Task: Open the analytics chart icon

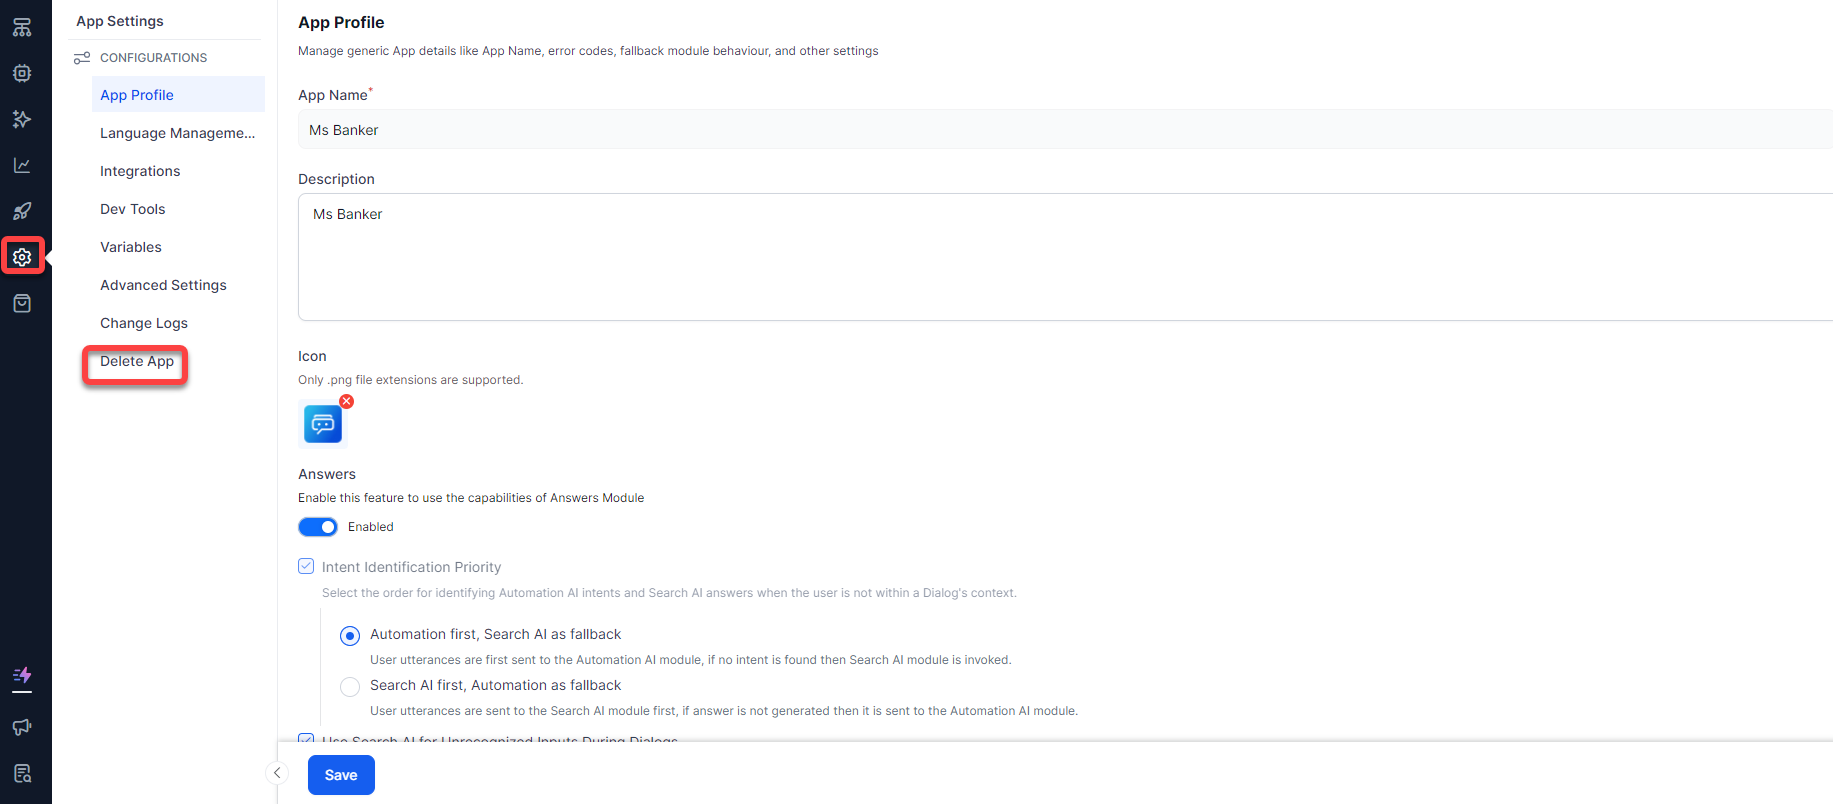Action: tap(22, 165)
